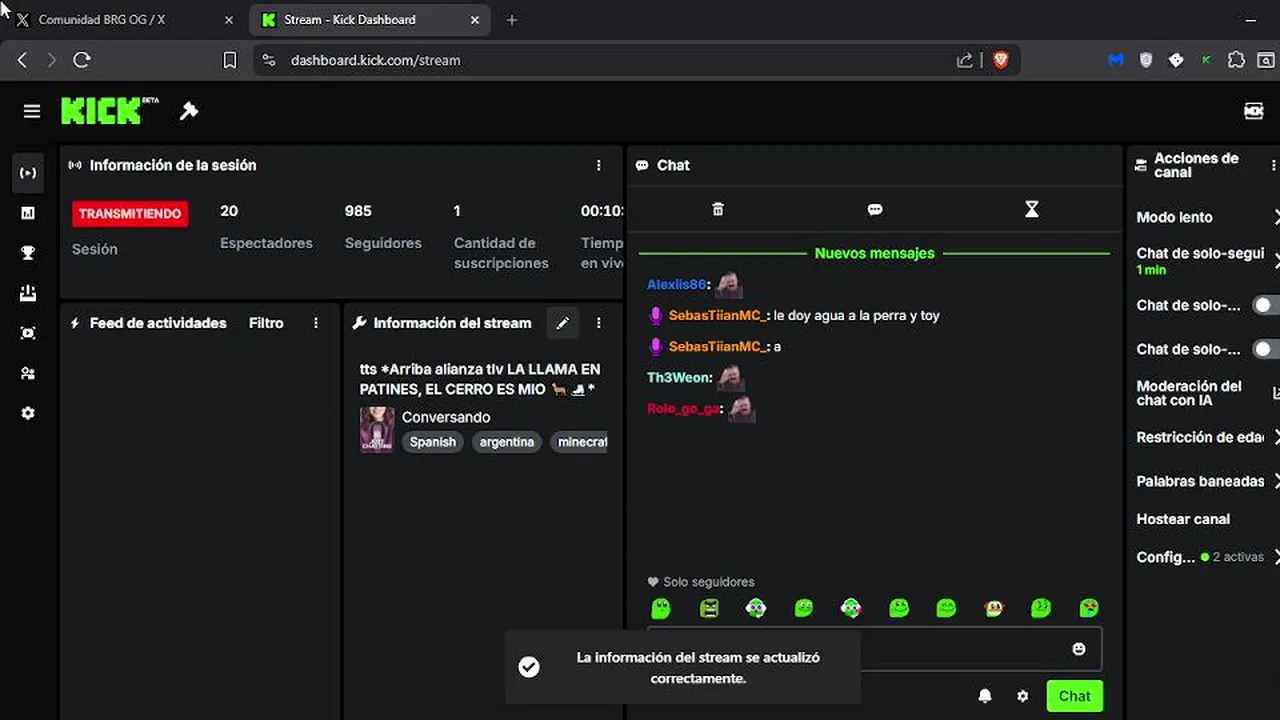Open the moderation hammer tool
Image resolution: width=1280 pixels, height=720 pixels.
click(189, 111)
